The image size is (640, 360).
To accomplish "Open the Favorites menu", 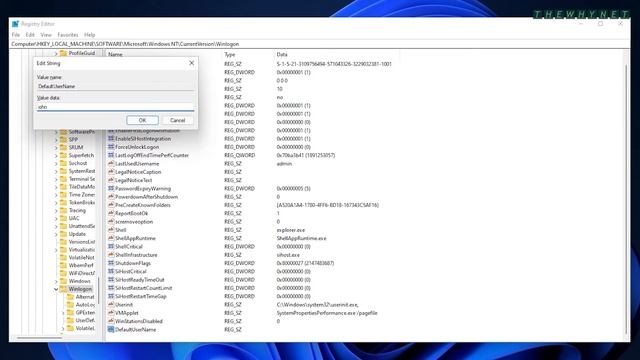I will tap(68, 35).
